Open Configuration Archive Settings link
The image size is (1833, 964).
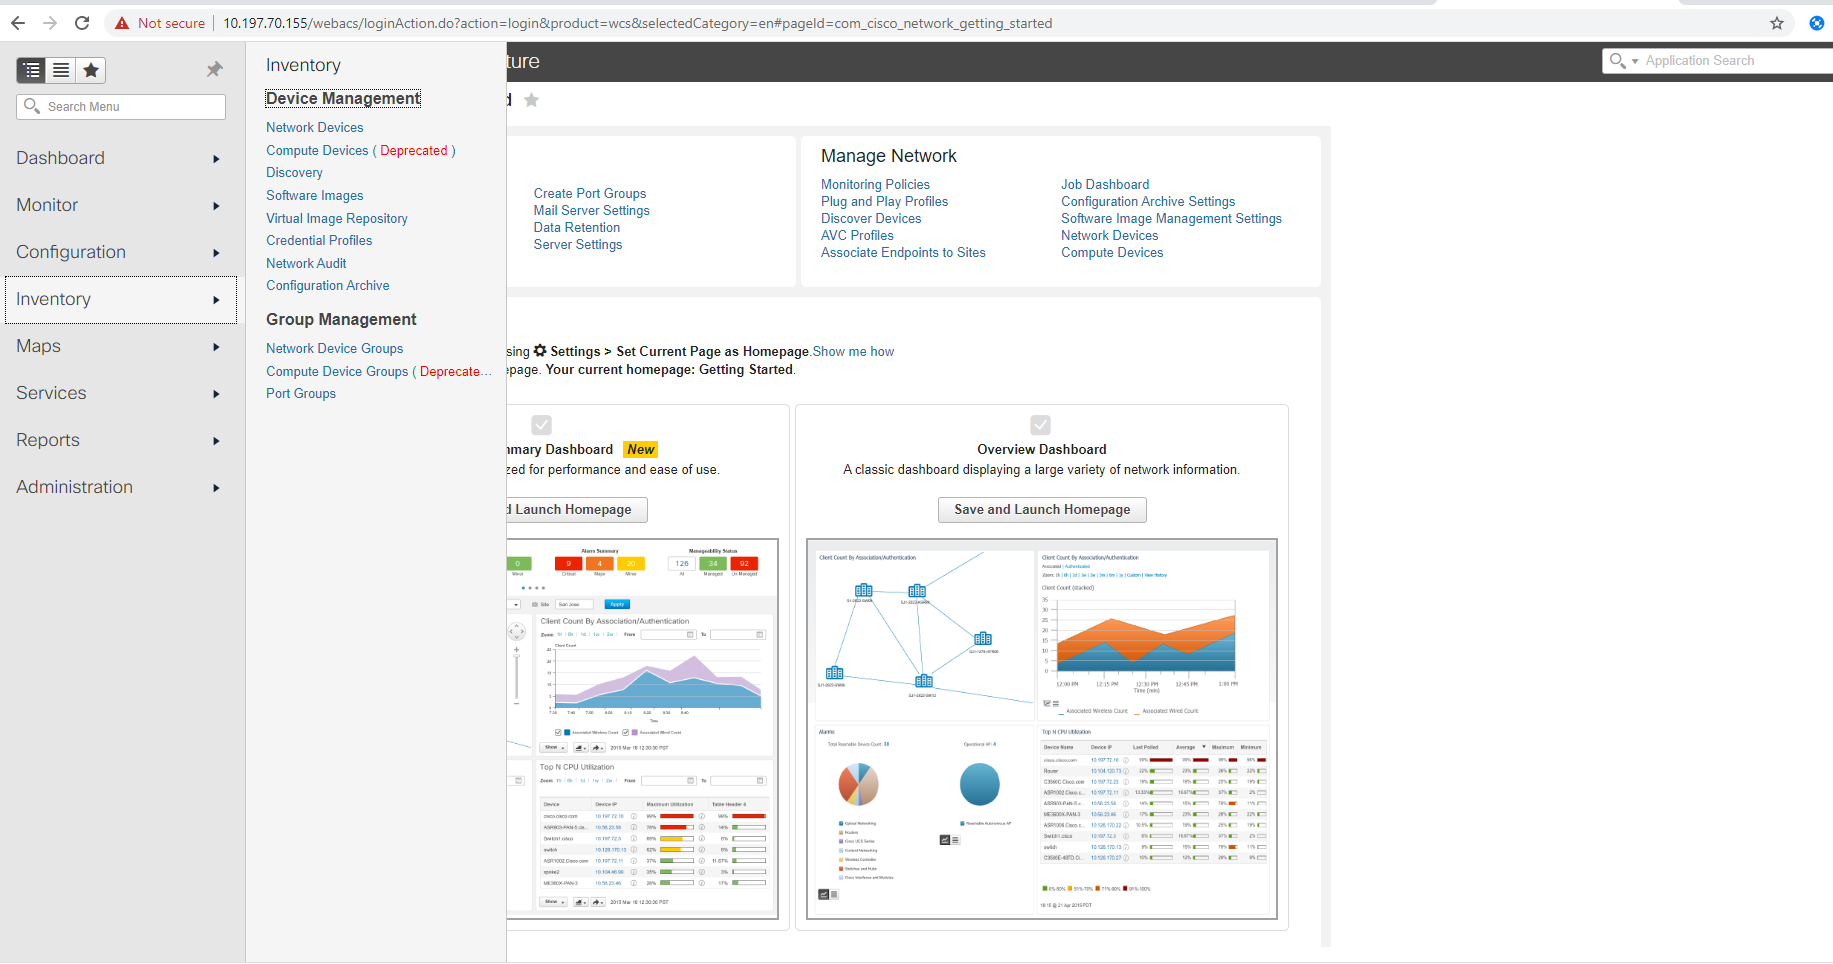coord(1148,201)
